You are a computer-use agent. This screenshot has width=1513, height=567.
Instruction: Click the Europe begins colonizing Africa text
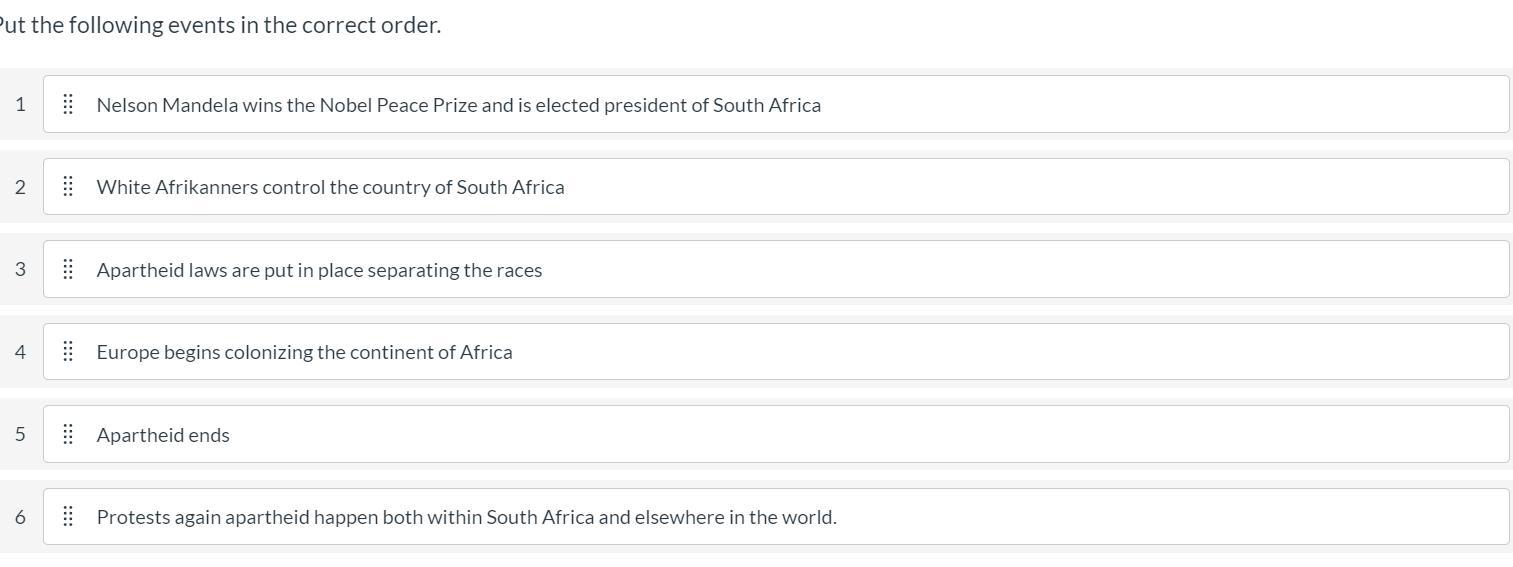(304, 352)
